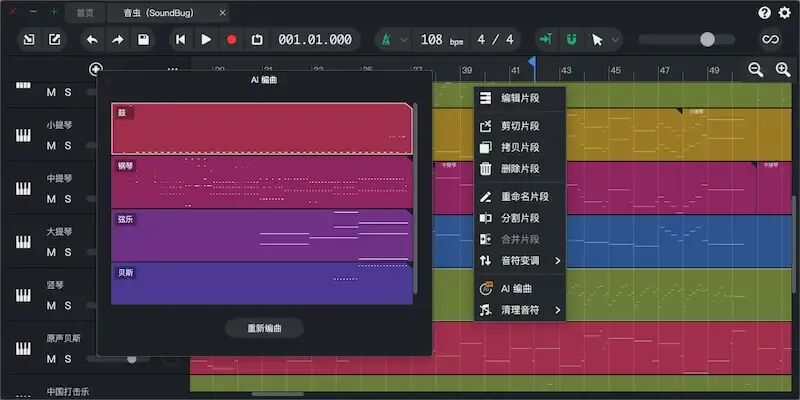Click the import project icon in toolbar
The height and width of the screenshot is (400, 800).
pos(29,39)
